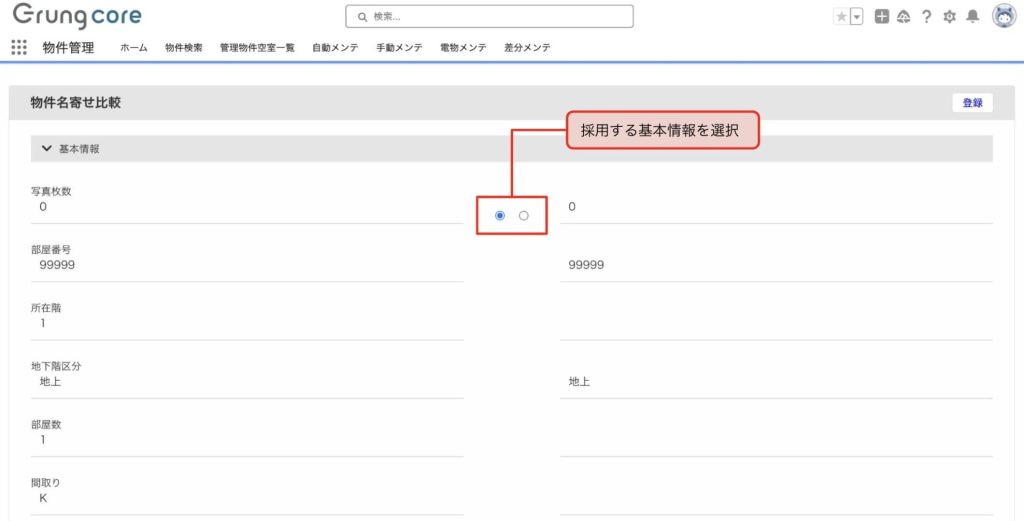Go to the 自動メンテ tab
This screenshot has width=1024, height=521.
[335, 48]
